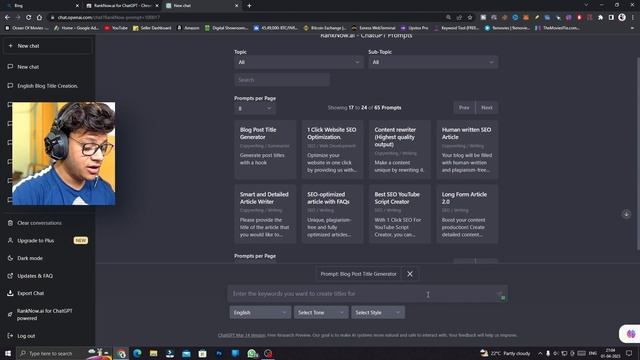Screen dimensions: 640x360
Task: Click the Upgrade to Plus person icon
Action: (x=10, y=240)
